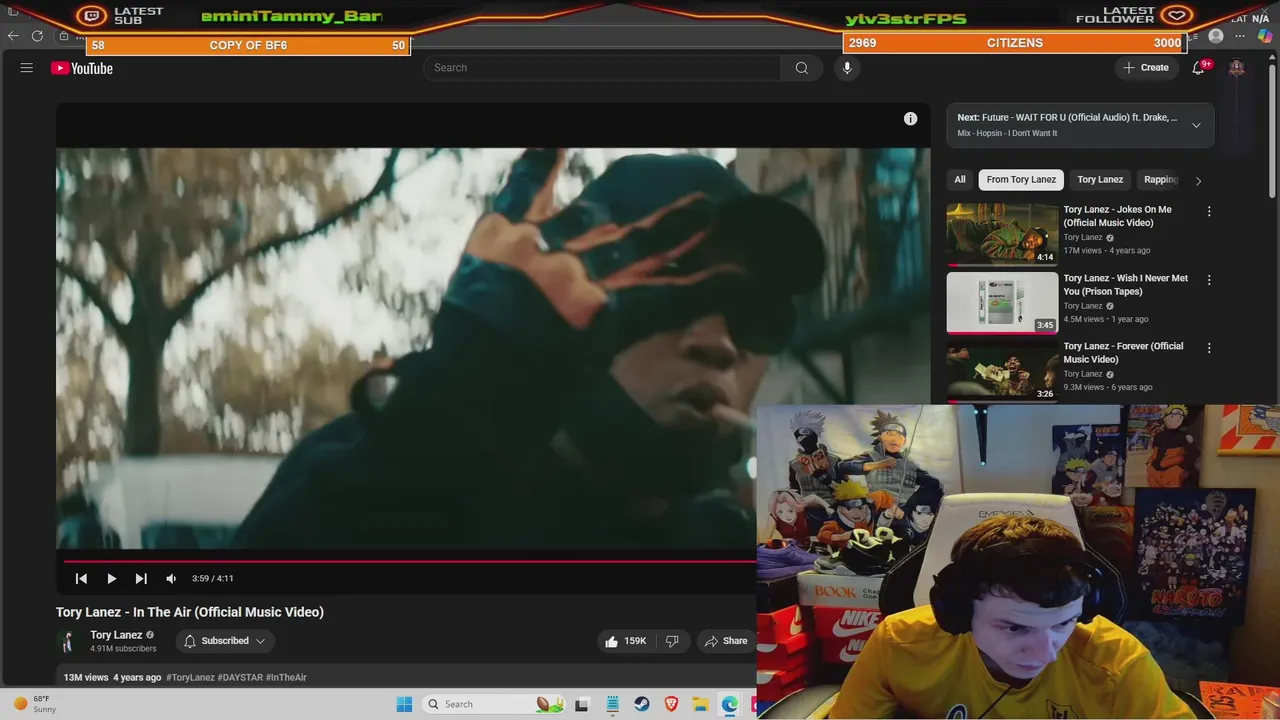Open Steam from the taskbar
This screenshot has height=720, width=1280.
tap(642, 704)
